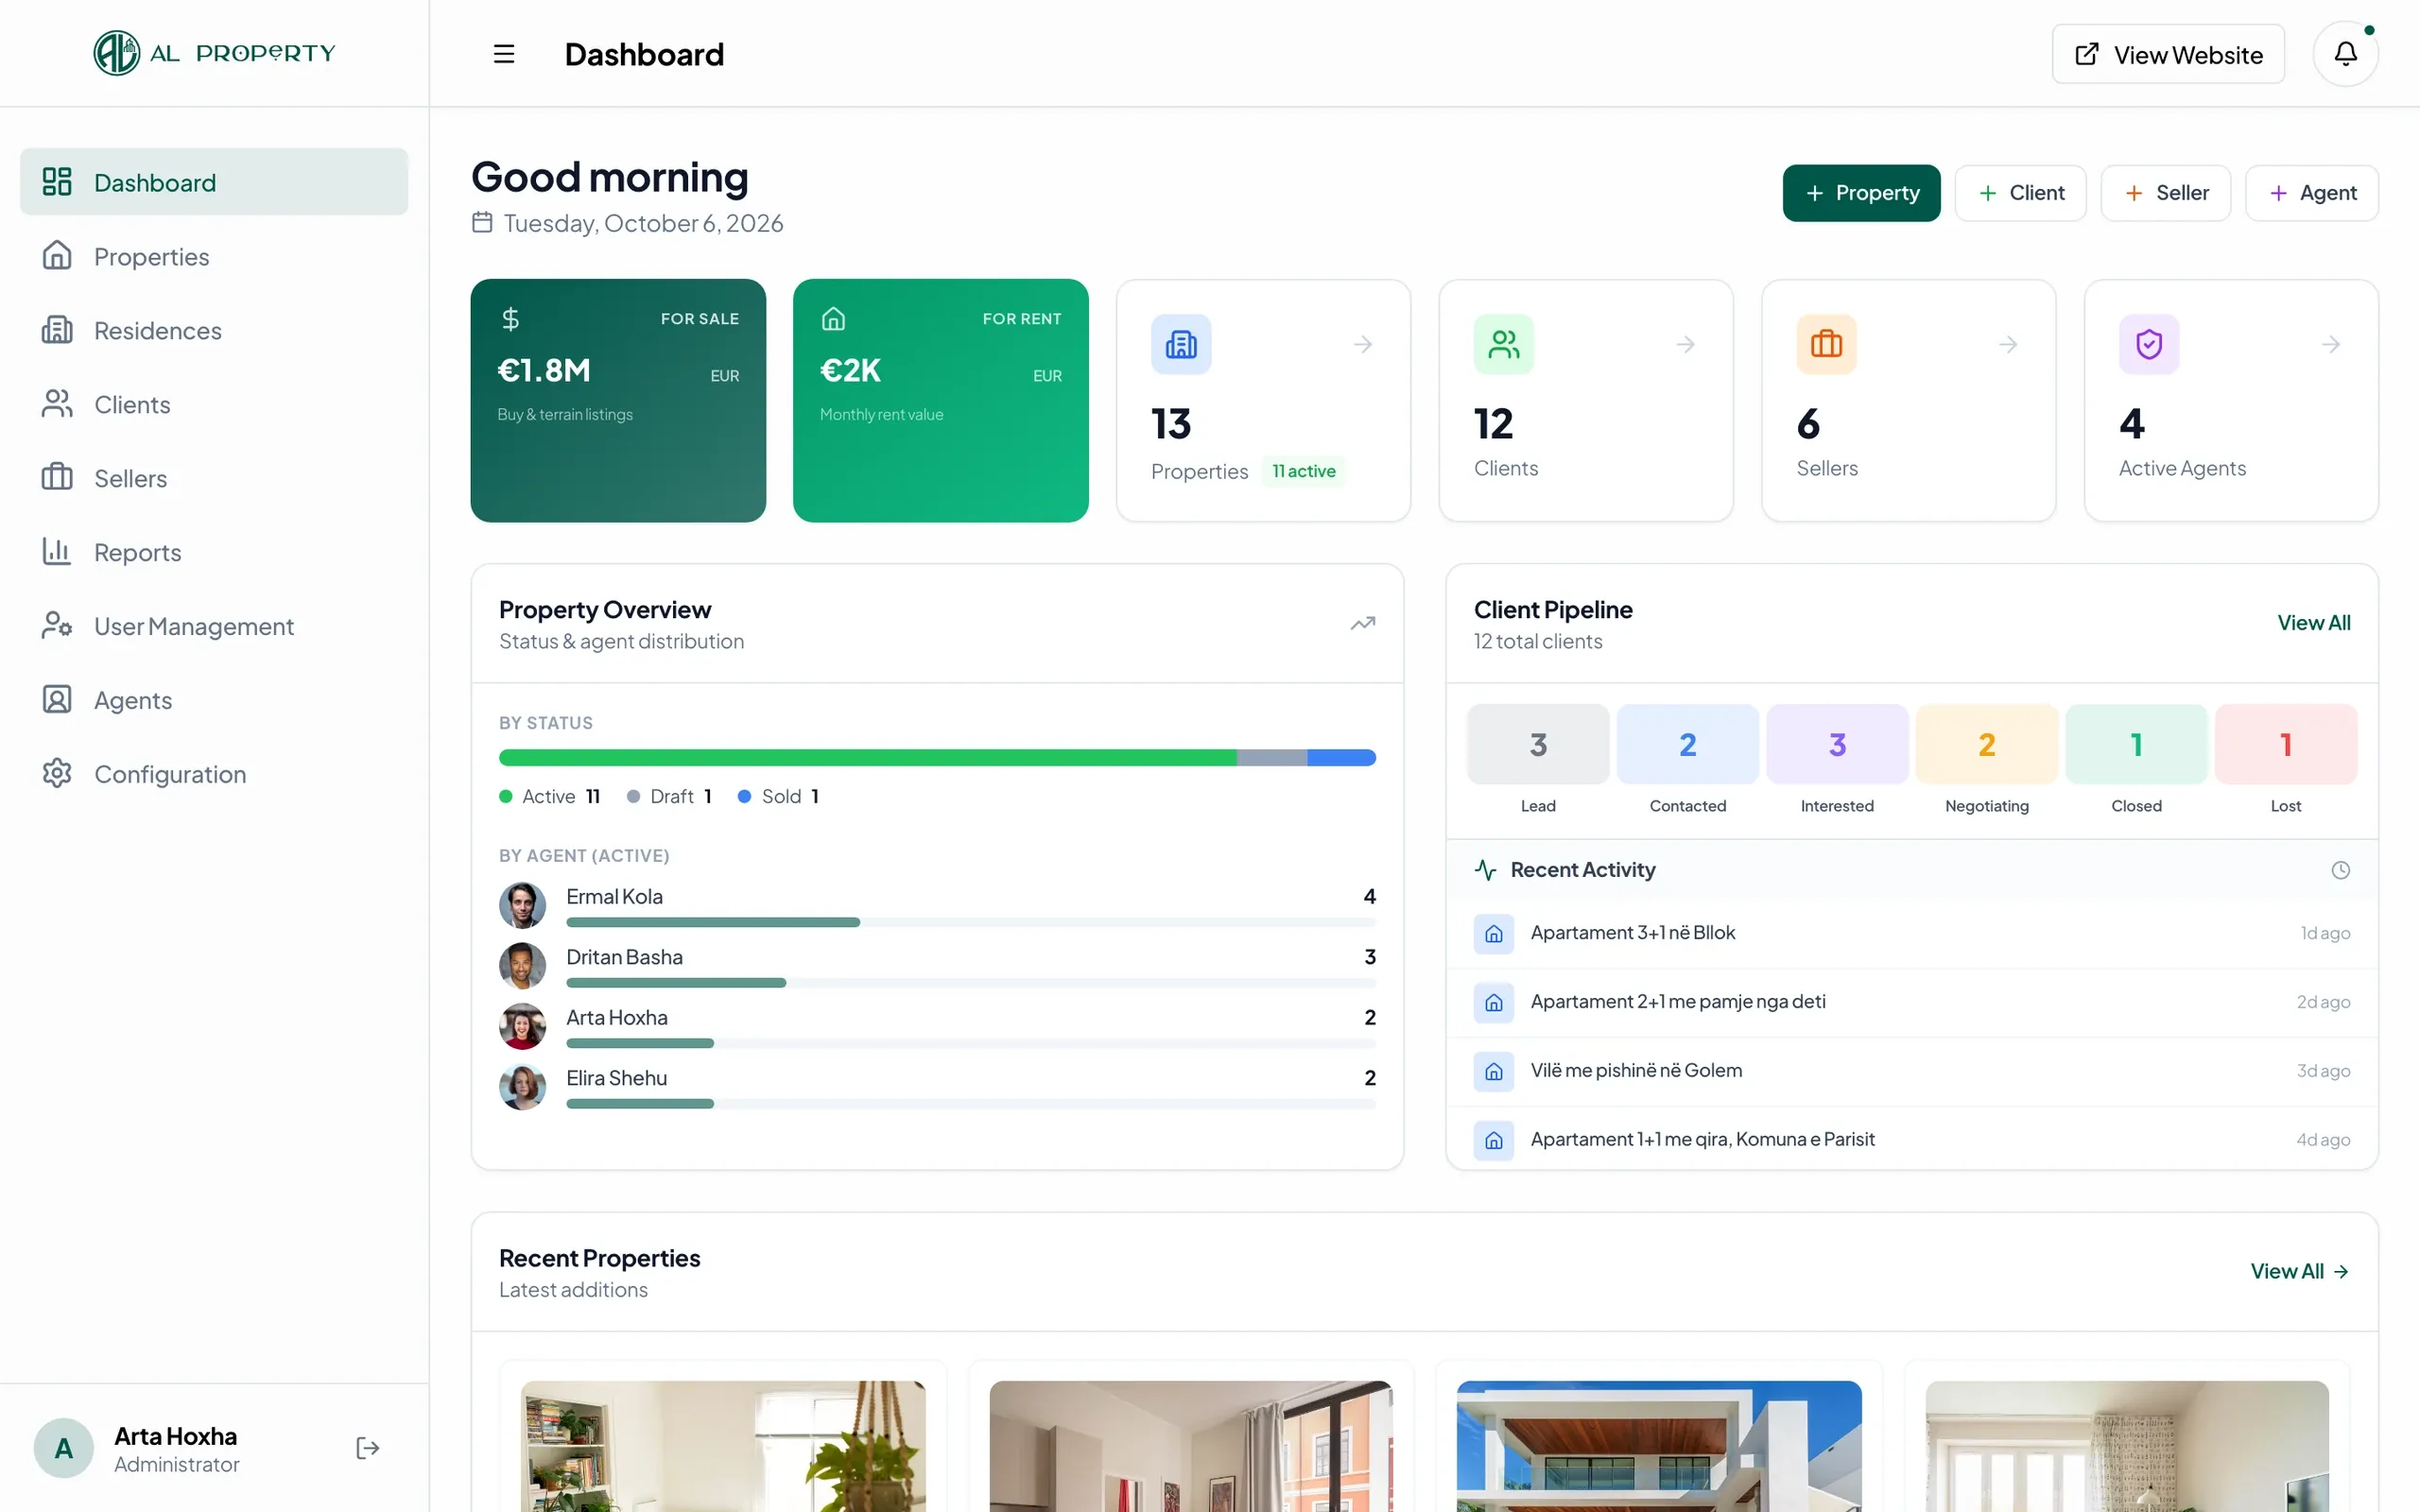Screen dimensions: 2420x1512
Task: Click View All in Recent Properties
Action: (x=2298, y=1271)
